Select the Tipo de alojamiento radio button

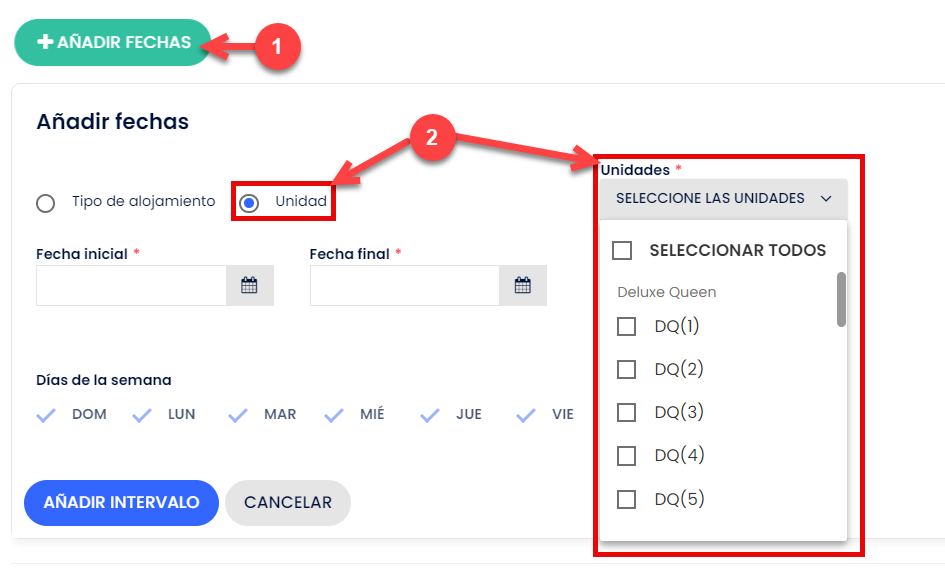[x=46, y=203]
